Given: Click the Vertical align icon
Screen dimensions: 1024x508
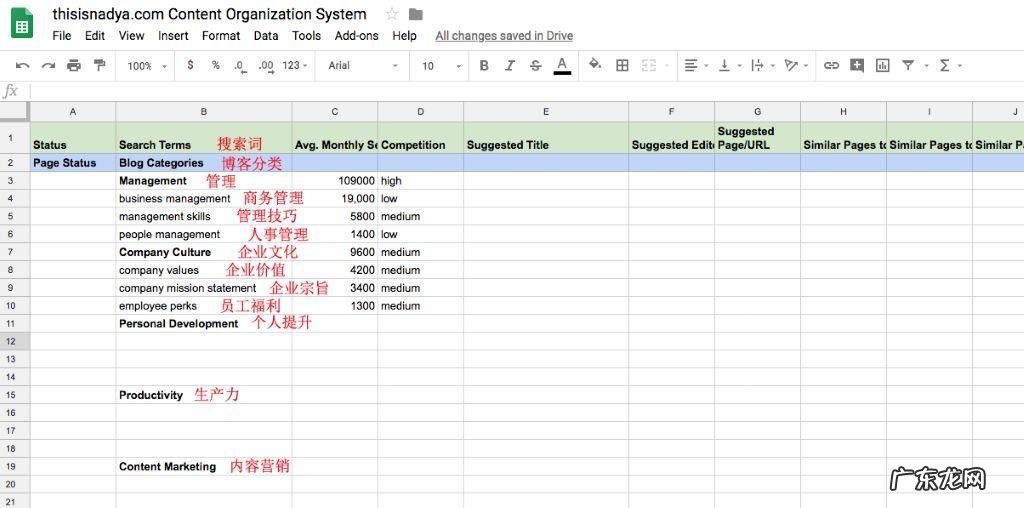Looking at the screenshot, I should [x=724, y=65].
